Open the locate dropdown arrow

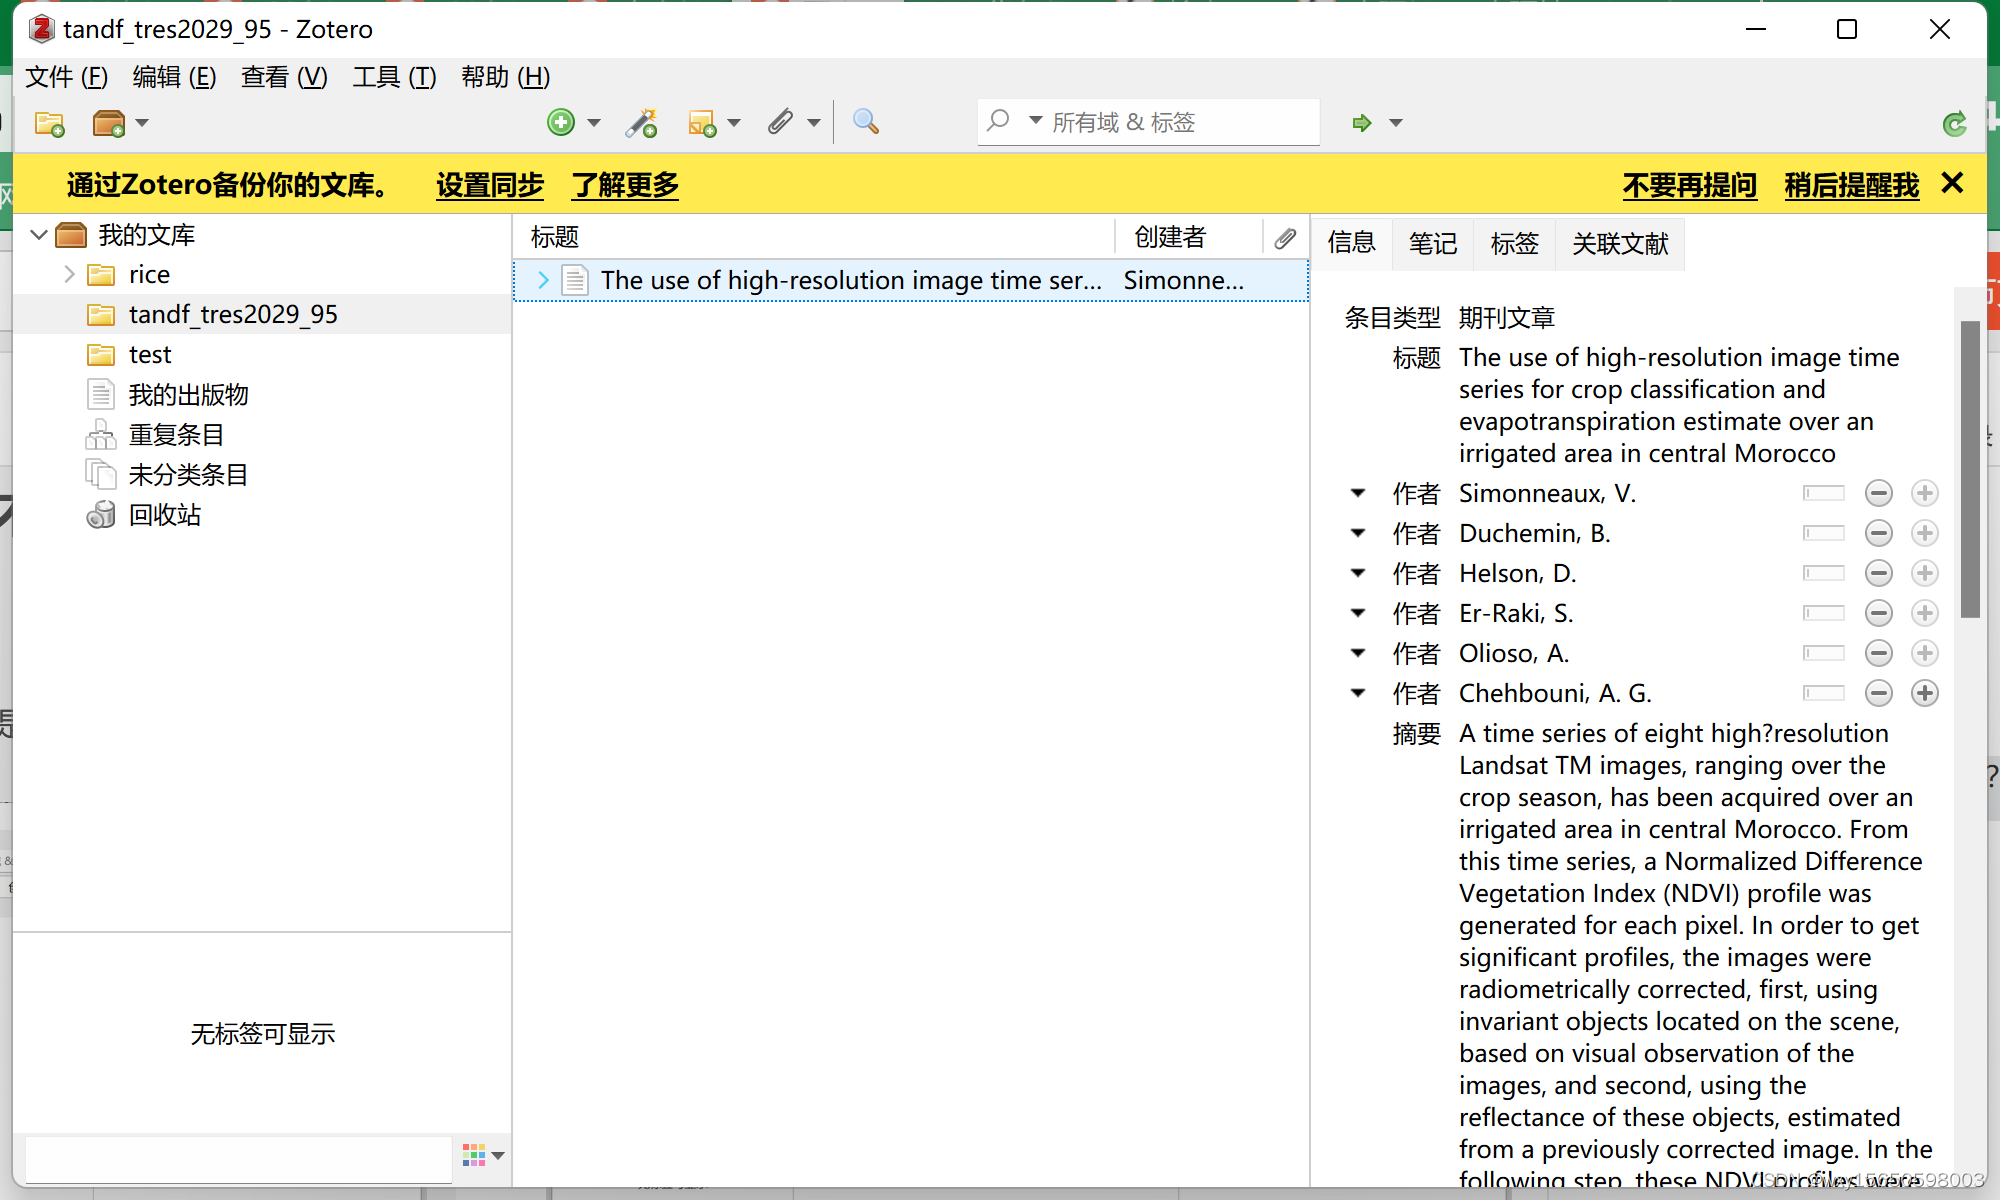point(1396,123)
